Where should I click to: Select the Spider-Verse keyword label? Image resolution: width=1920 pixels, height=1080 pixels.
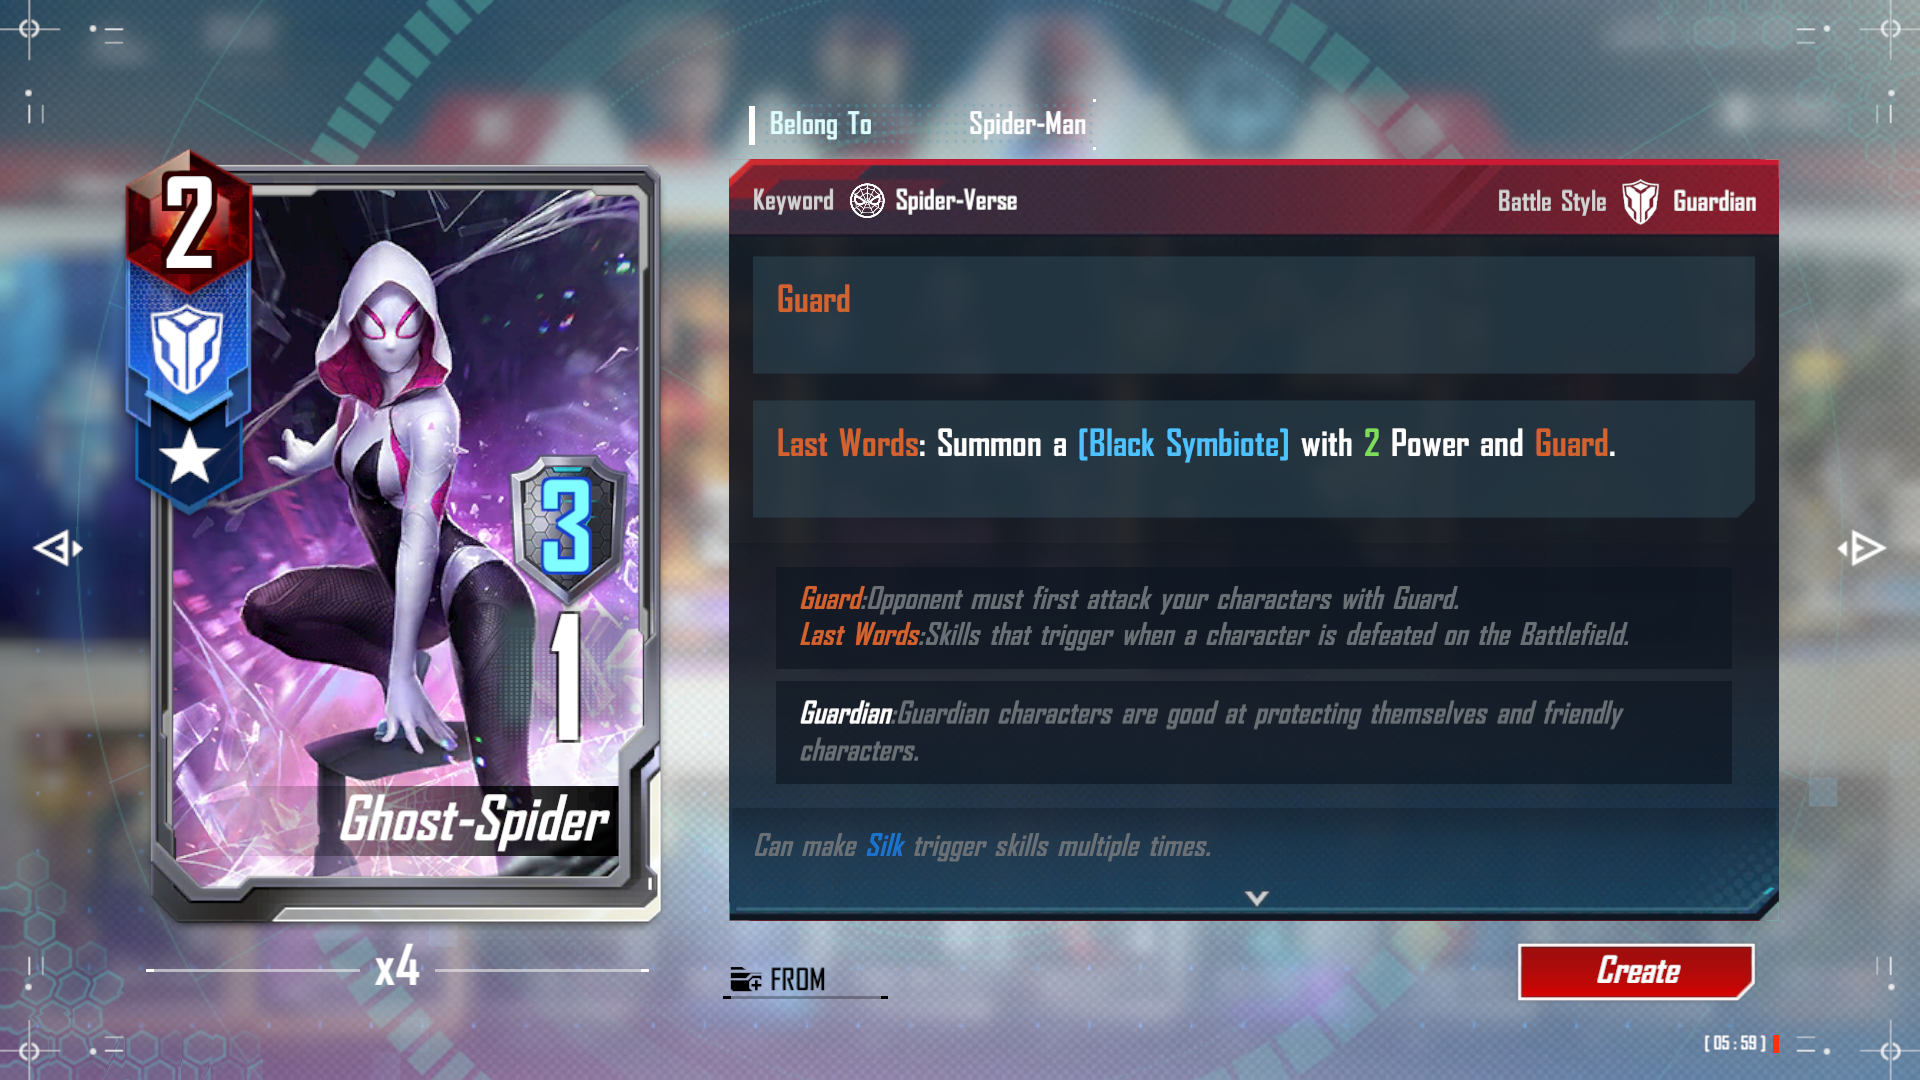coord(956,201)
